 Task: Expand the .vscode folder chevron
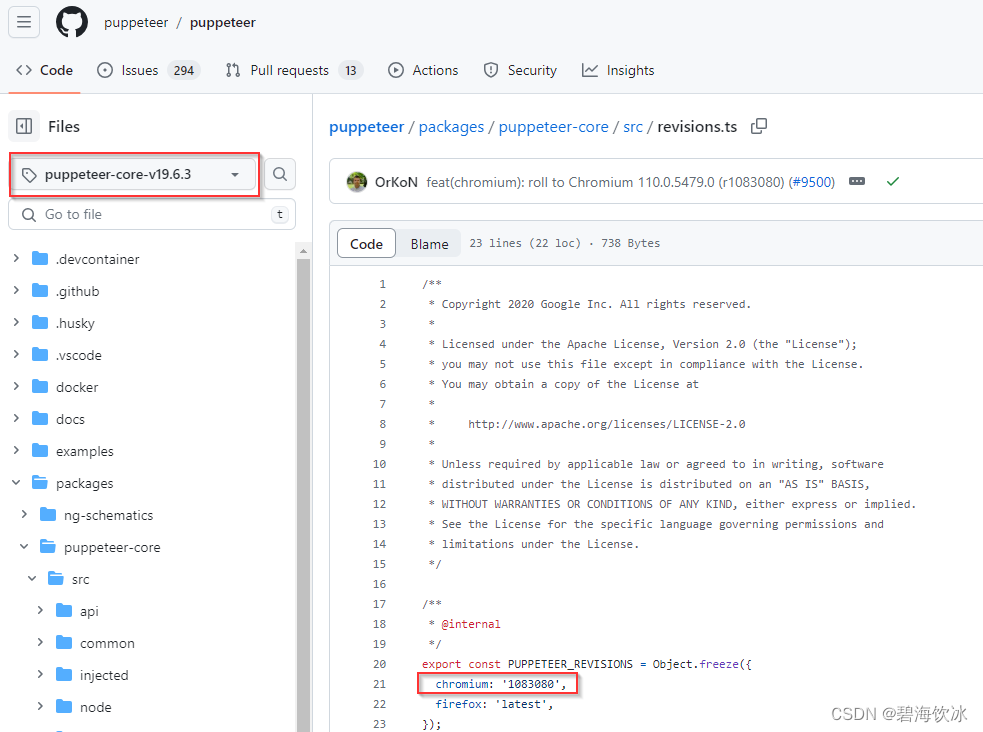pos(16,354)
